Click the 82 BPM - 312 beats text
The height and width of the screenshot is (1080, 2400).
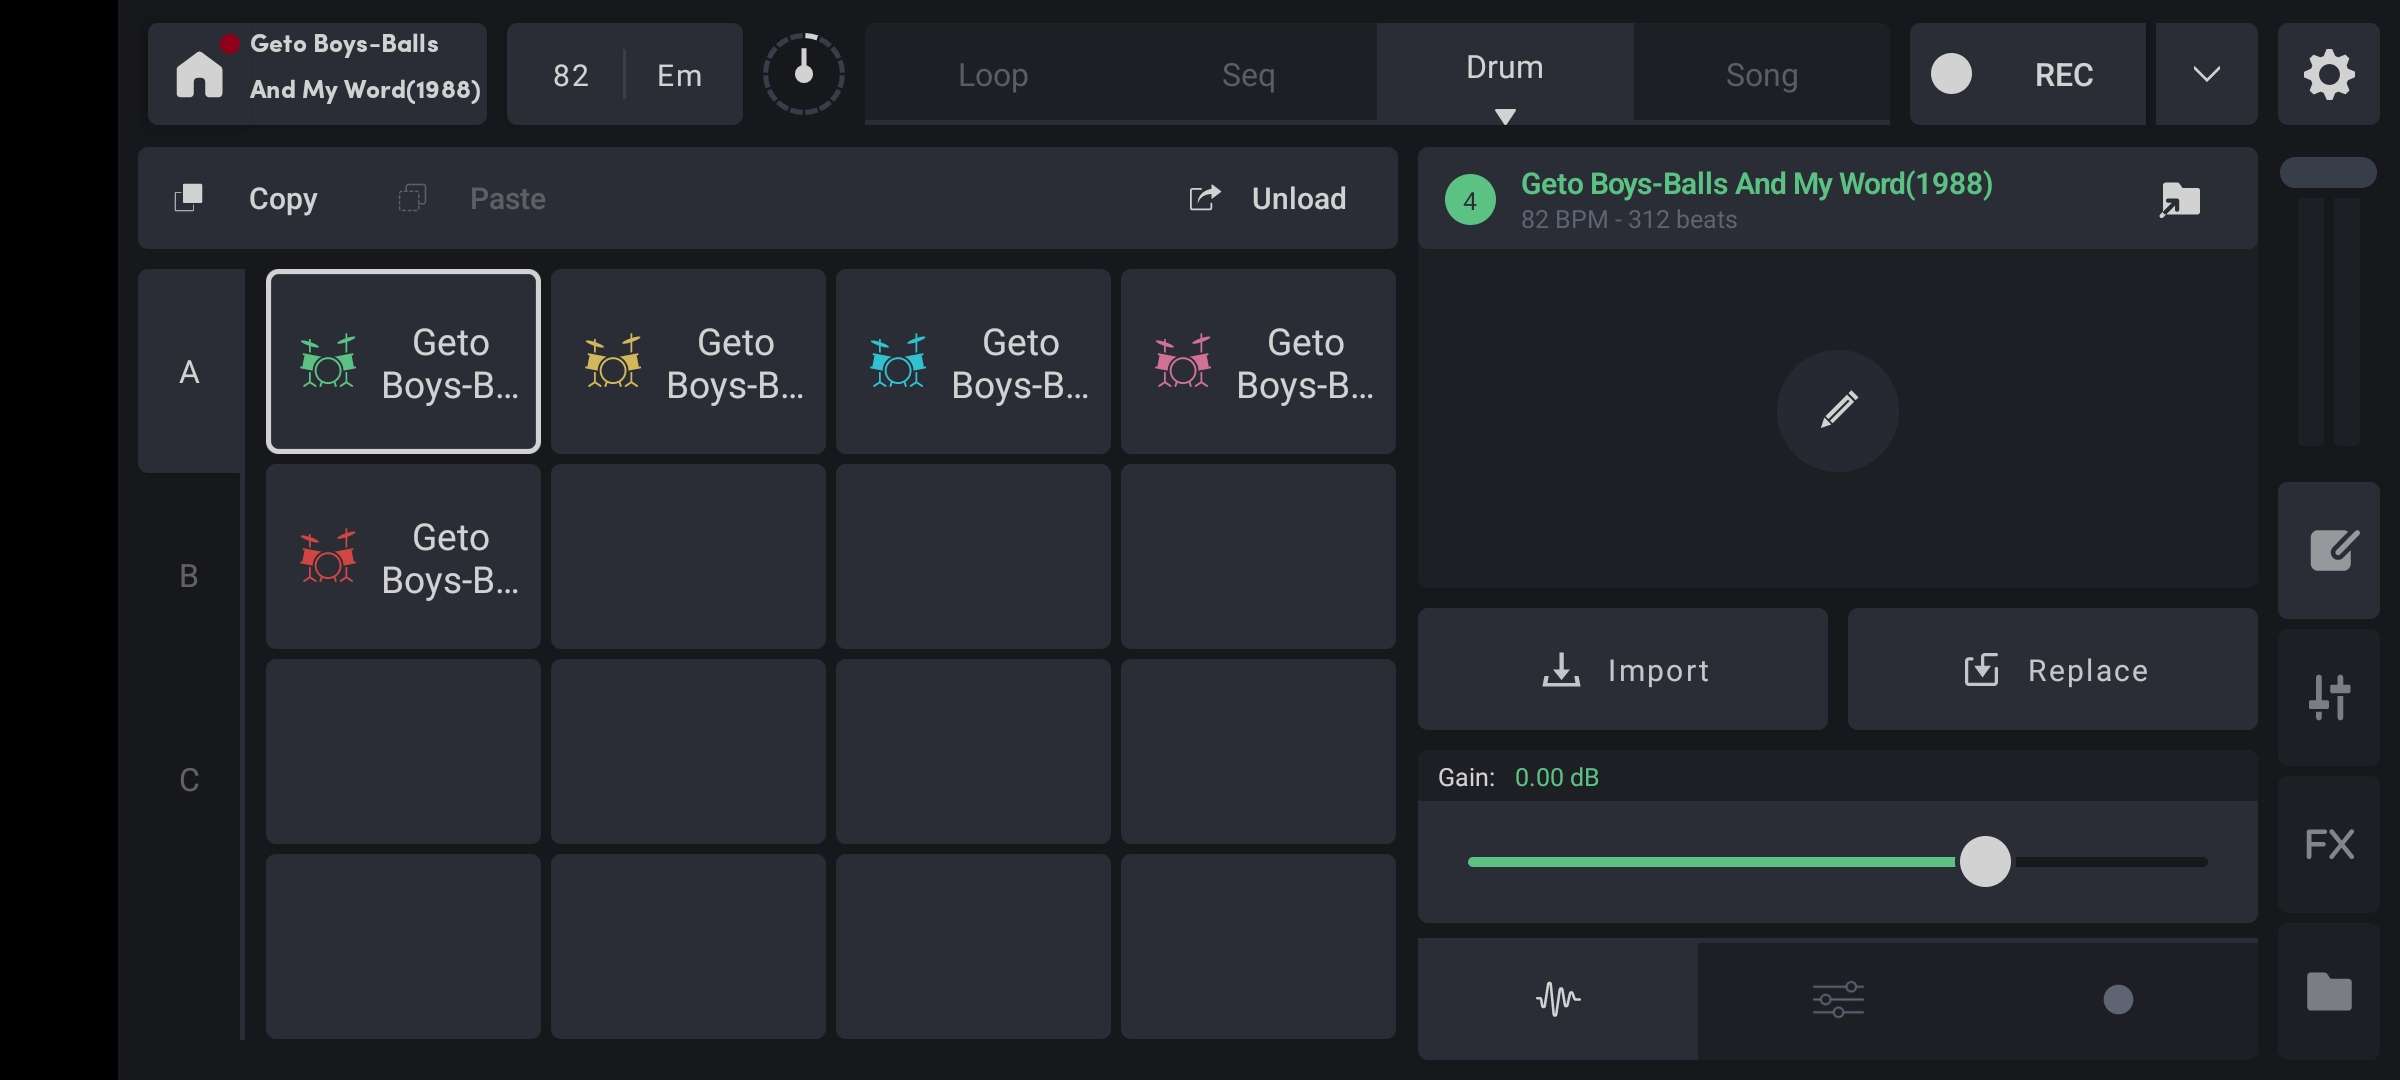coord(1629,220)
